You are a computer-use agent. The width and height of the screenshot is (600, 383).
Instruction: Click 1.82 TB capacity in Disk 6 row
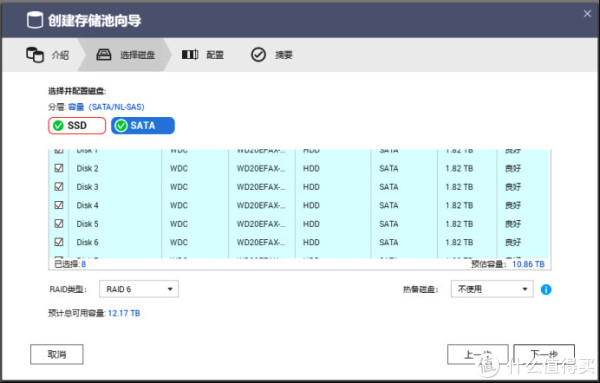pyautogui.click(x=459, y=242)
